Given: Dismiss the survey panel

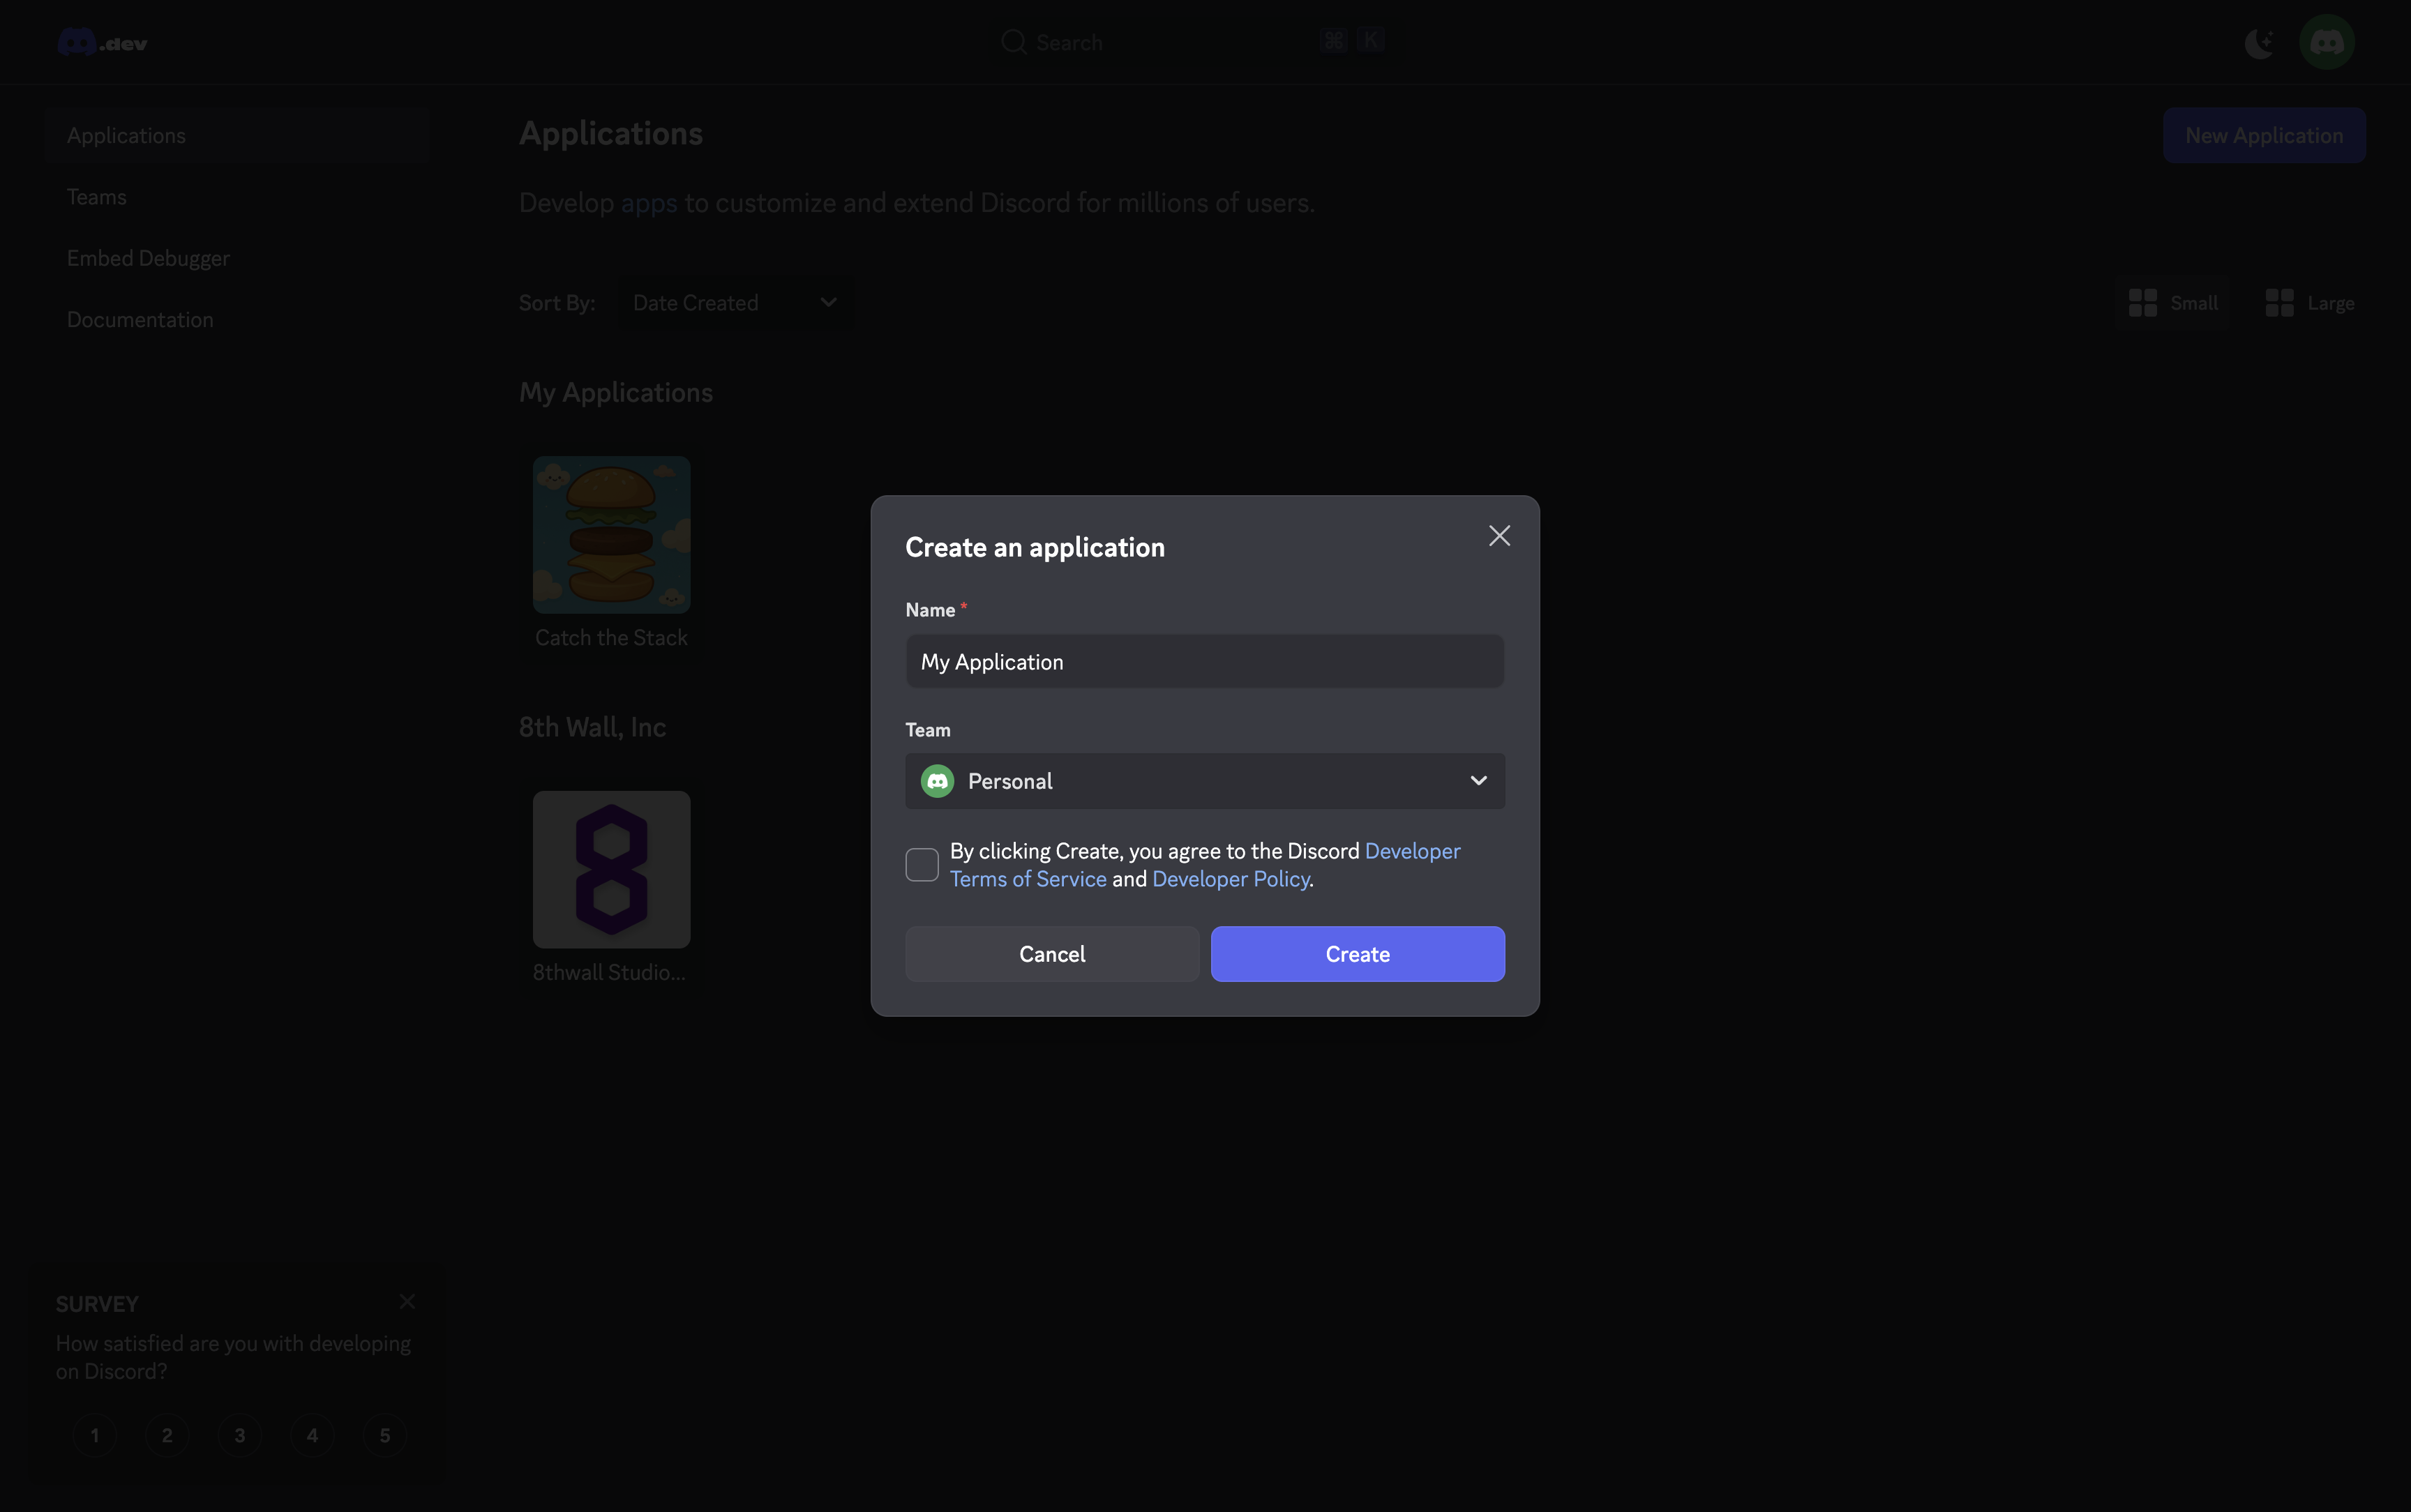Looking at the screenshot, I should click(407, 1301).
